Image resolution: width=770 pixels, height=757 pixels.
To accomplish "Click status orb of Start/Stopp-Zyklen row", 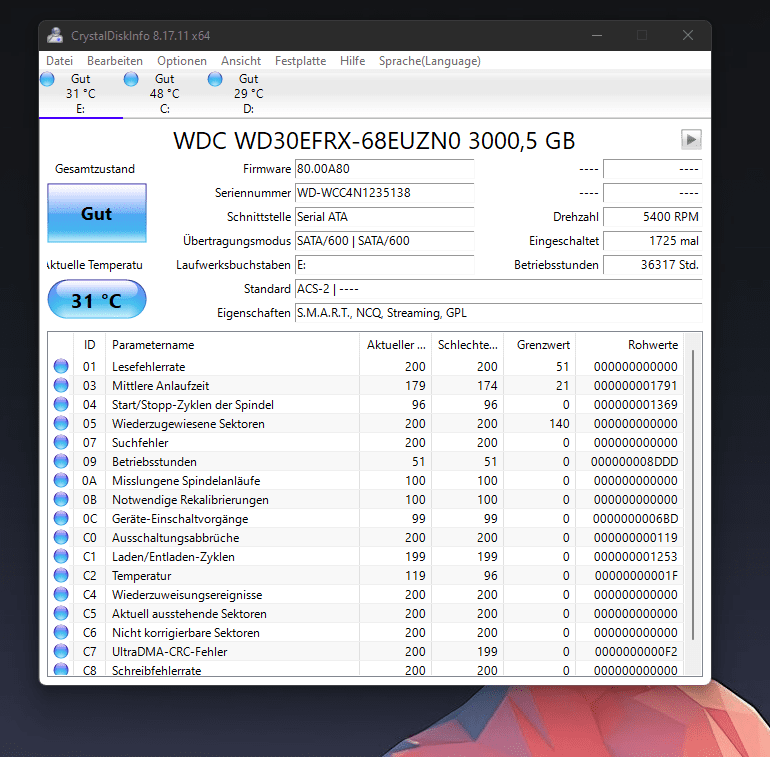I will click(x=61, y=405).
